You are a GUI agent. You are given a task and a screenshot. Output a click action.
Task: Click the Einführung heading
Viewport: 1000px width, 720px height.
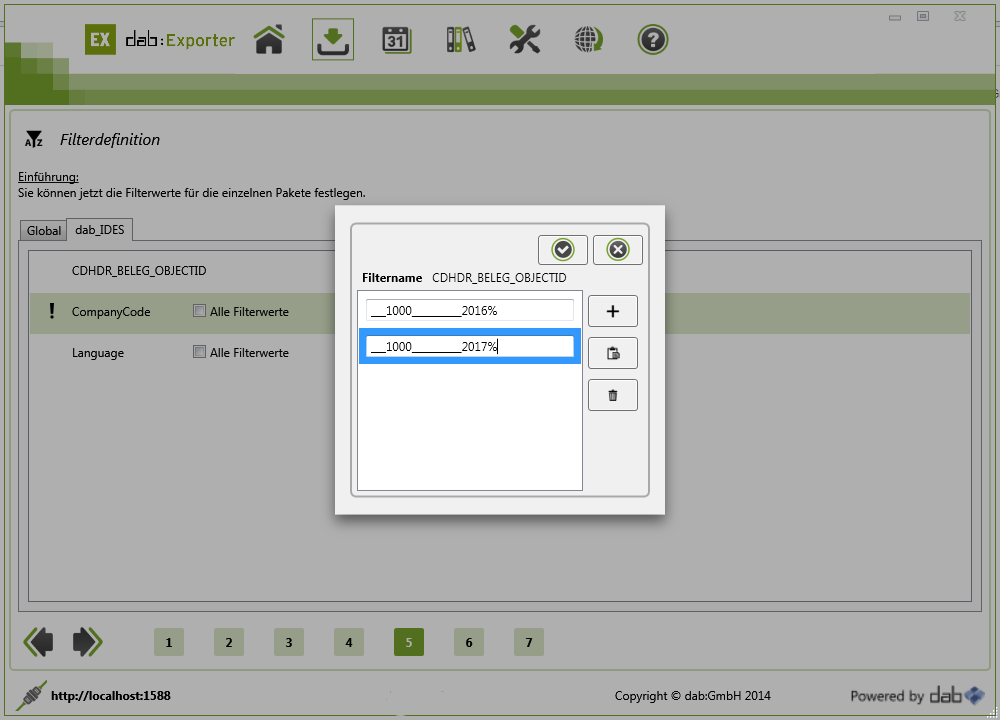click(x=48, y=177)
